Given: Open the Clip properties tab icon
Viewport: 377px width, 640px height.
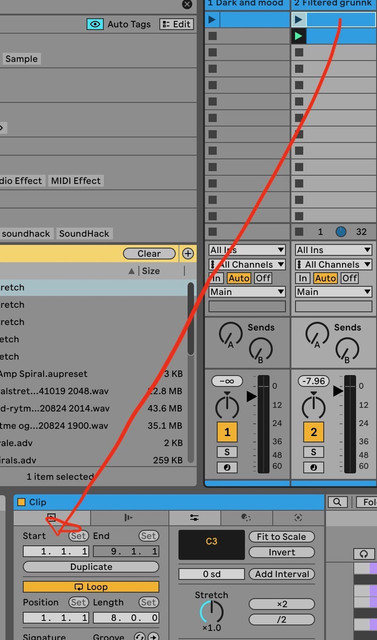Looking at the screenshot, I should (x=52, y=518).
